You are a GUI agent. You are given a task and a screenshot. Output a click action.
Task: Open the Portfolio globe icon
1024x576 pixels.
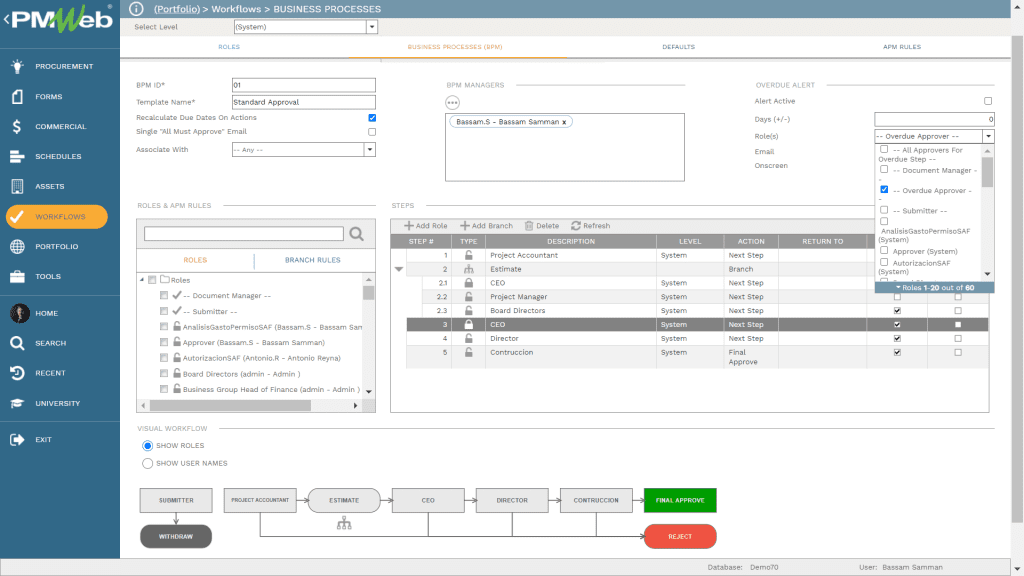pyautogui.click(x=17, y=246)
